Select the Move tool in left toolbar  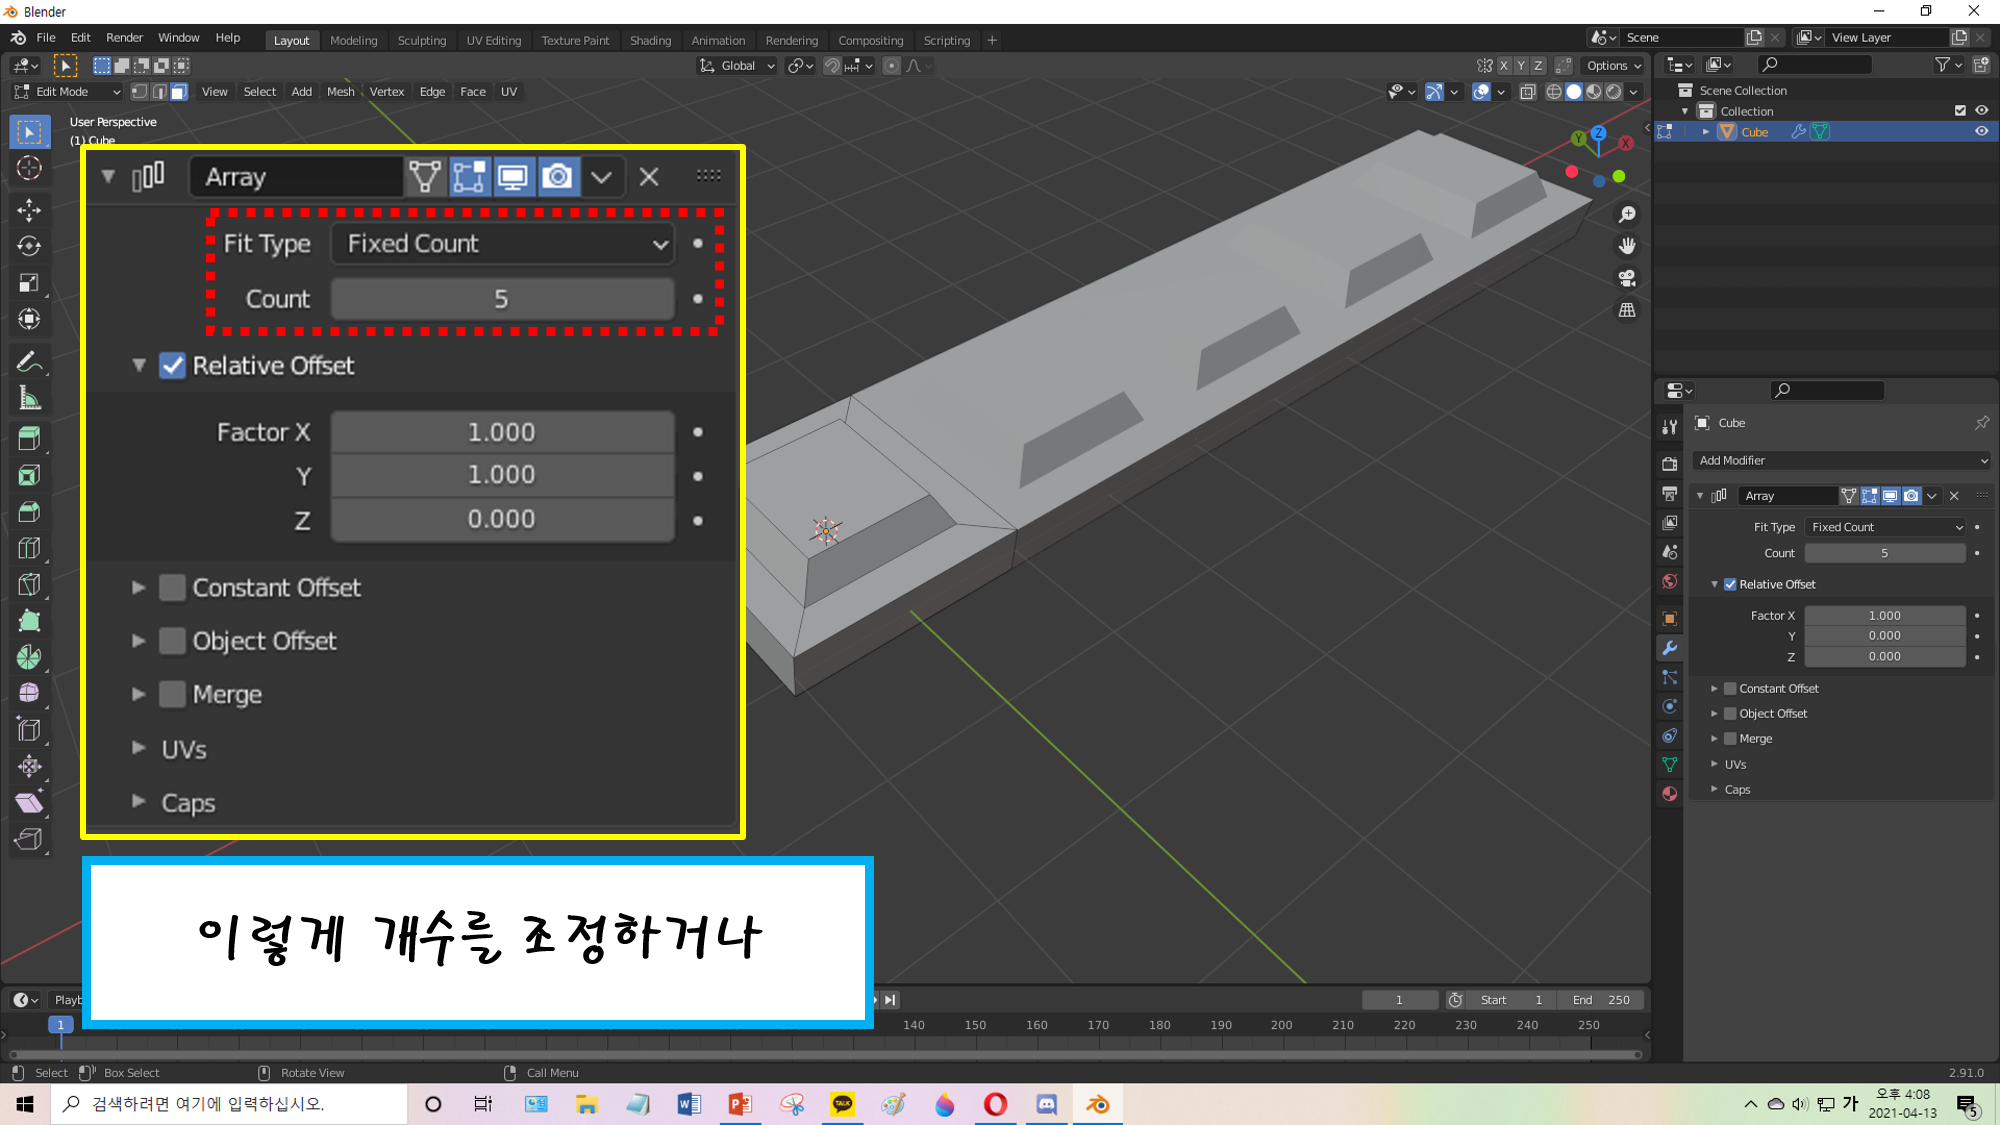29,209
